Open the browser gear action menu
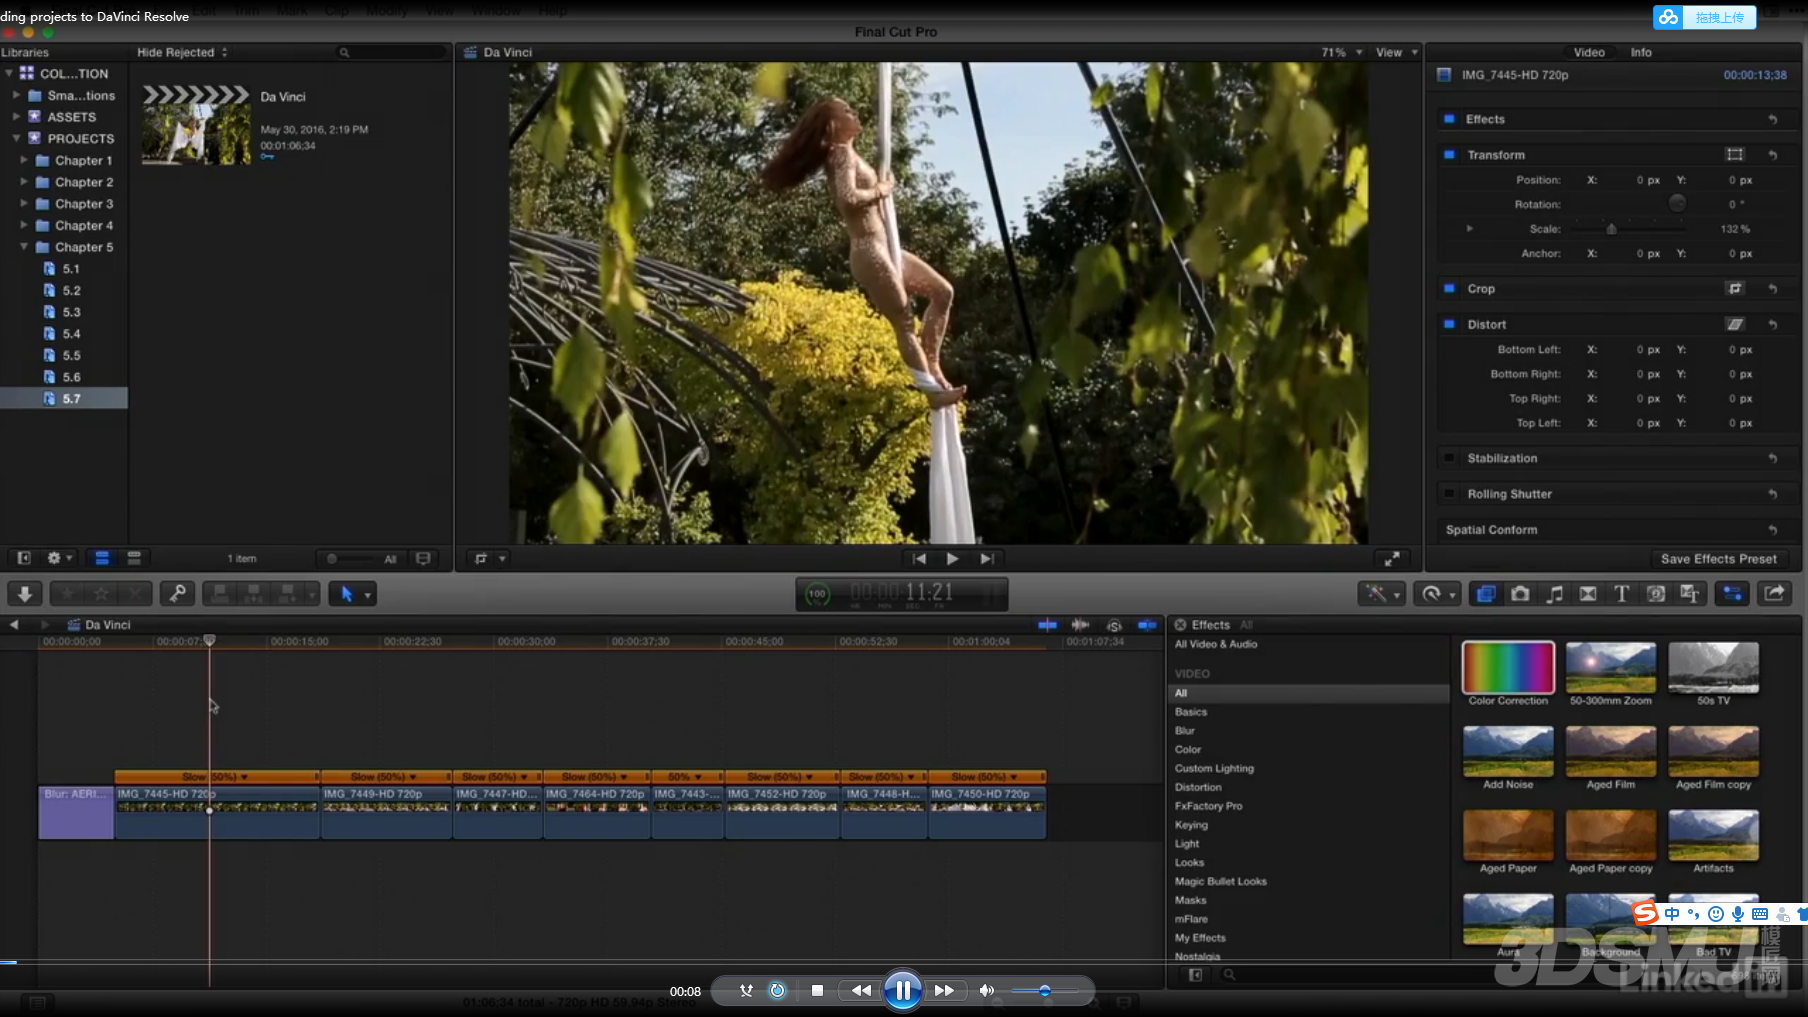Image resolution: width=1808 pixels, height=1017 pixels. pos(59,558)
